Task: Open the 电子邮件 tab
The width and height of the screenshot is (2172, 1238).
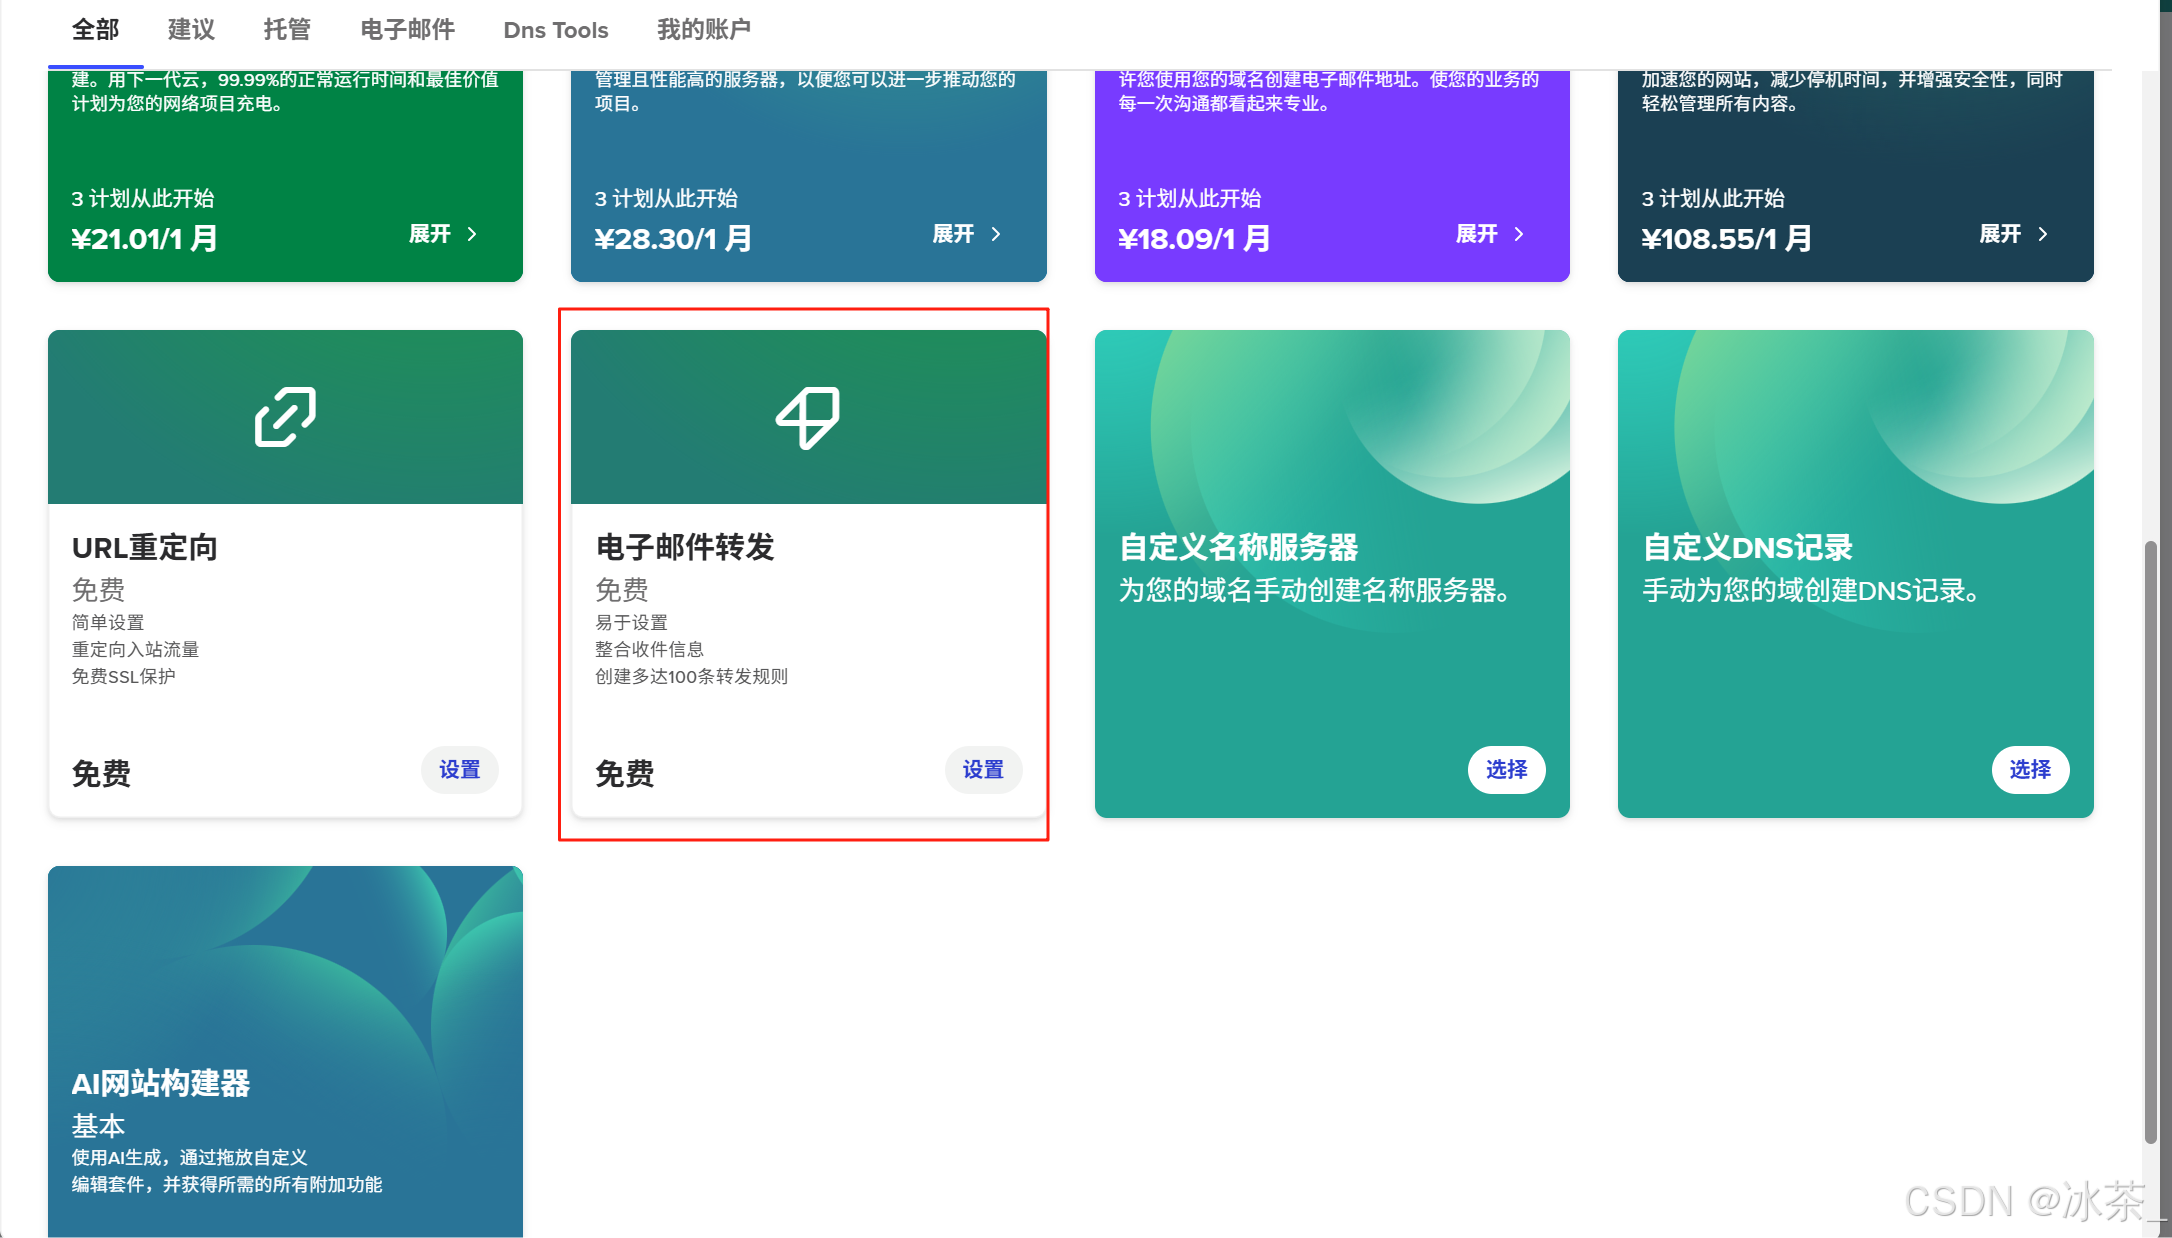Action: click(x=407, y=30)
